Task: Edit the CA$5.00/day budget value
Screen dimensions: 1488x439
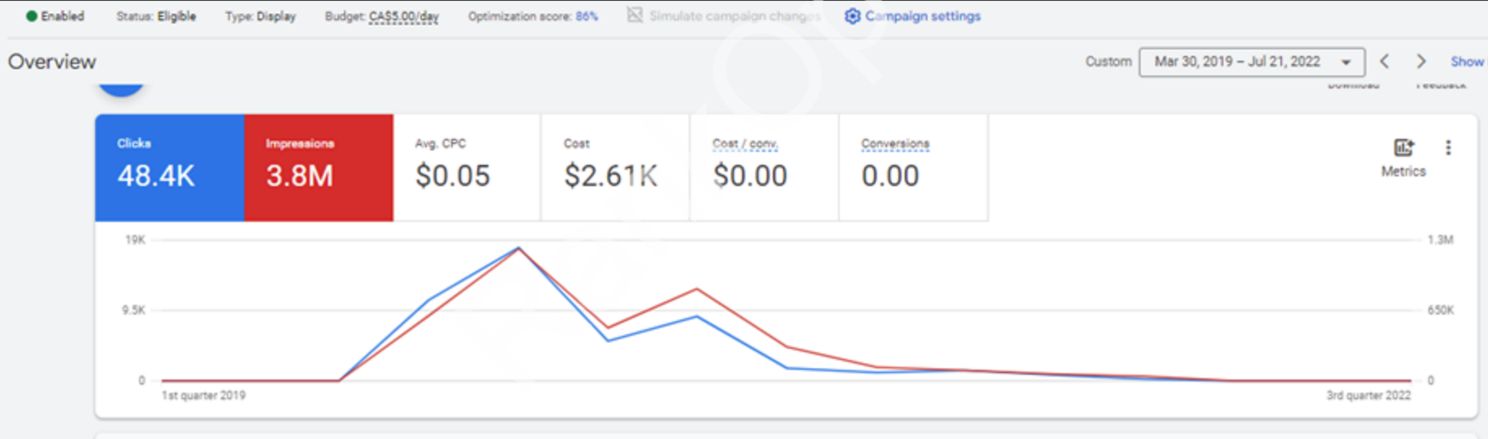Action: (402, 17)
